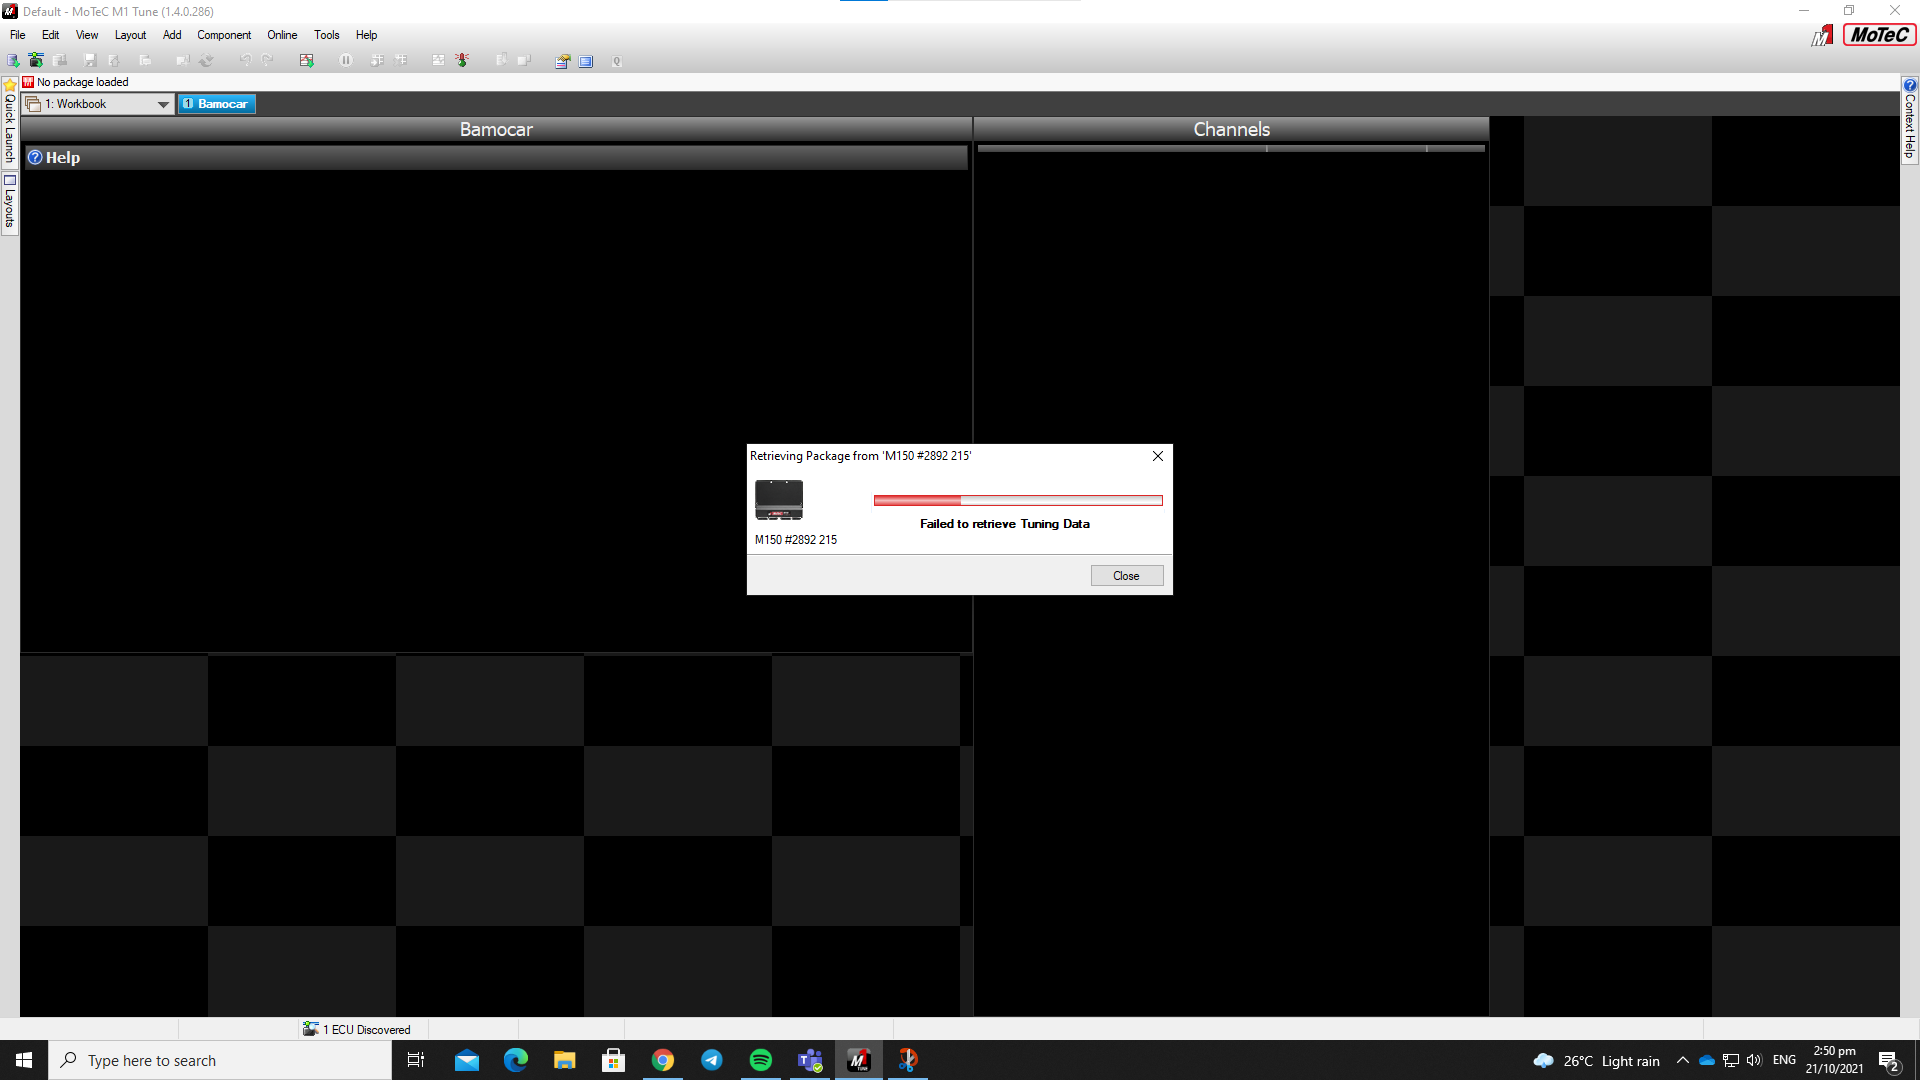Image resolution: width=1920 pixels, height=1080 pixels.
Task: Select the Bamocar worksheet tab
Action: [216, 104]
